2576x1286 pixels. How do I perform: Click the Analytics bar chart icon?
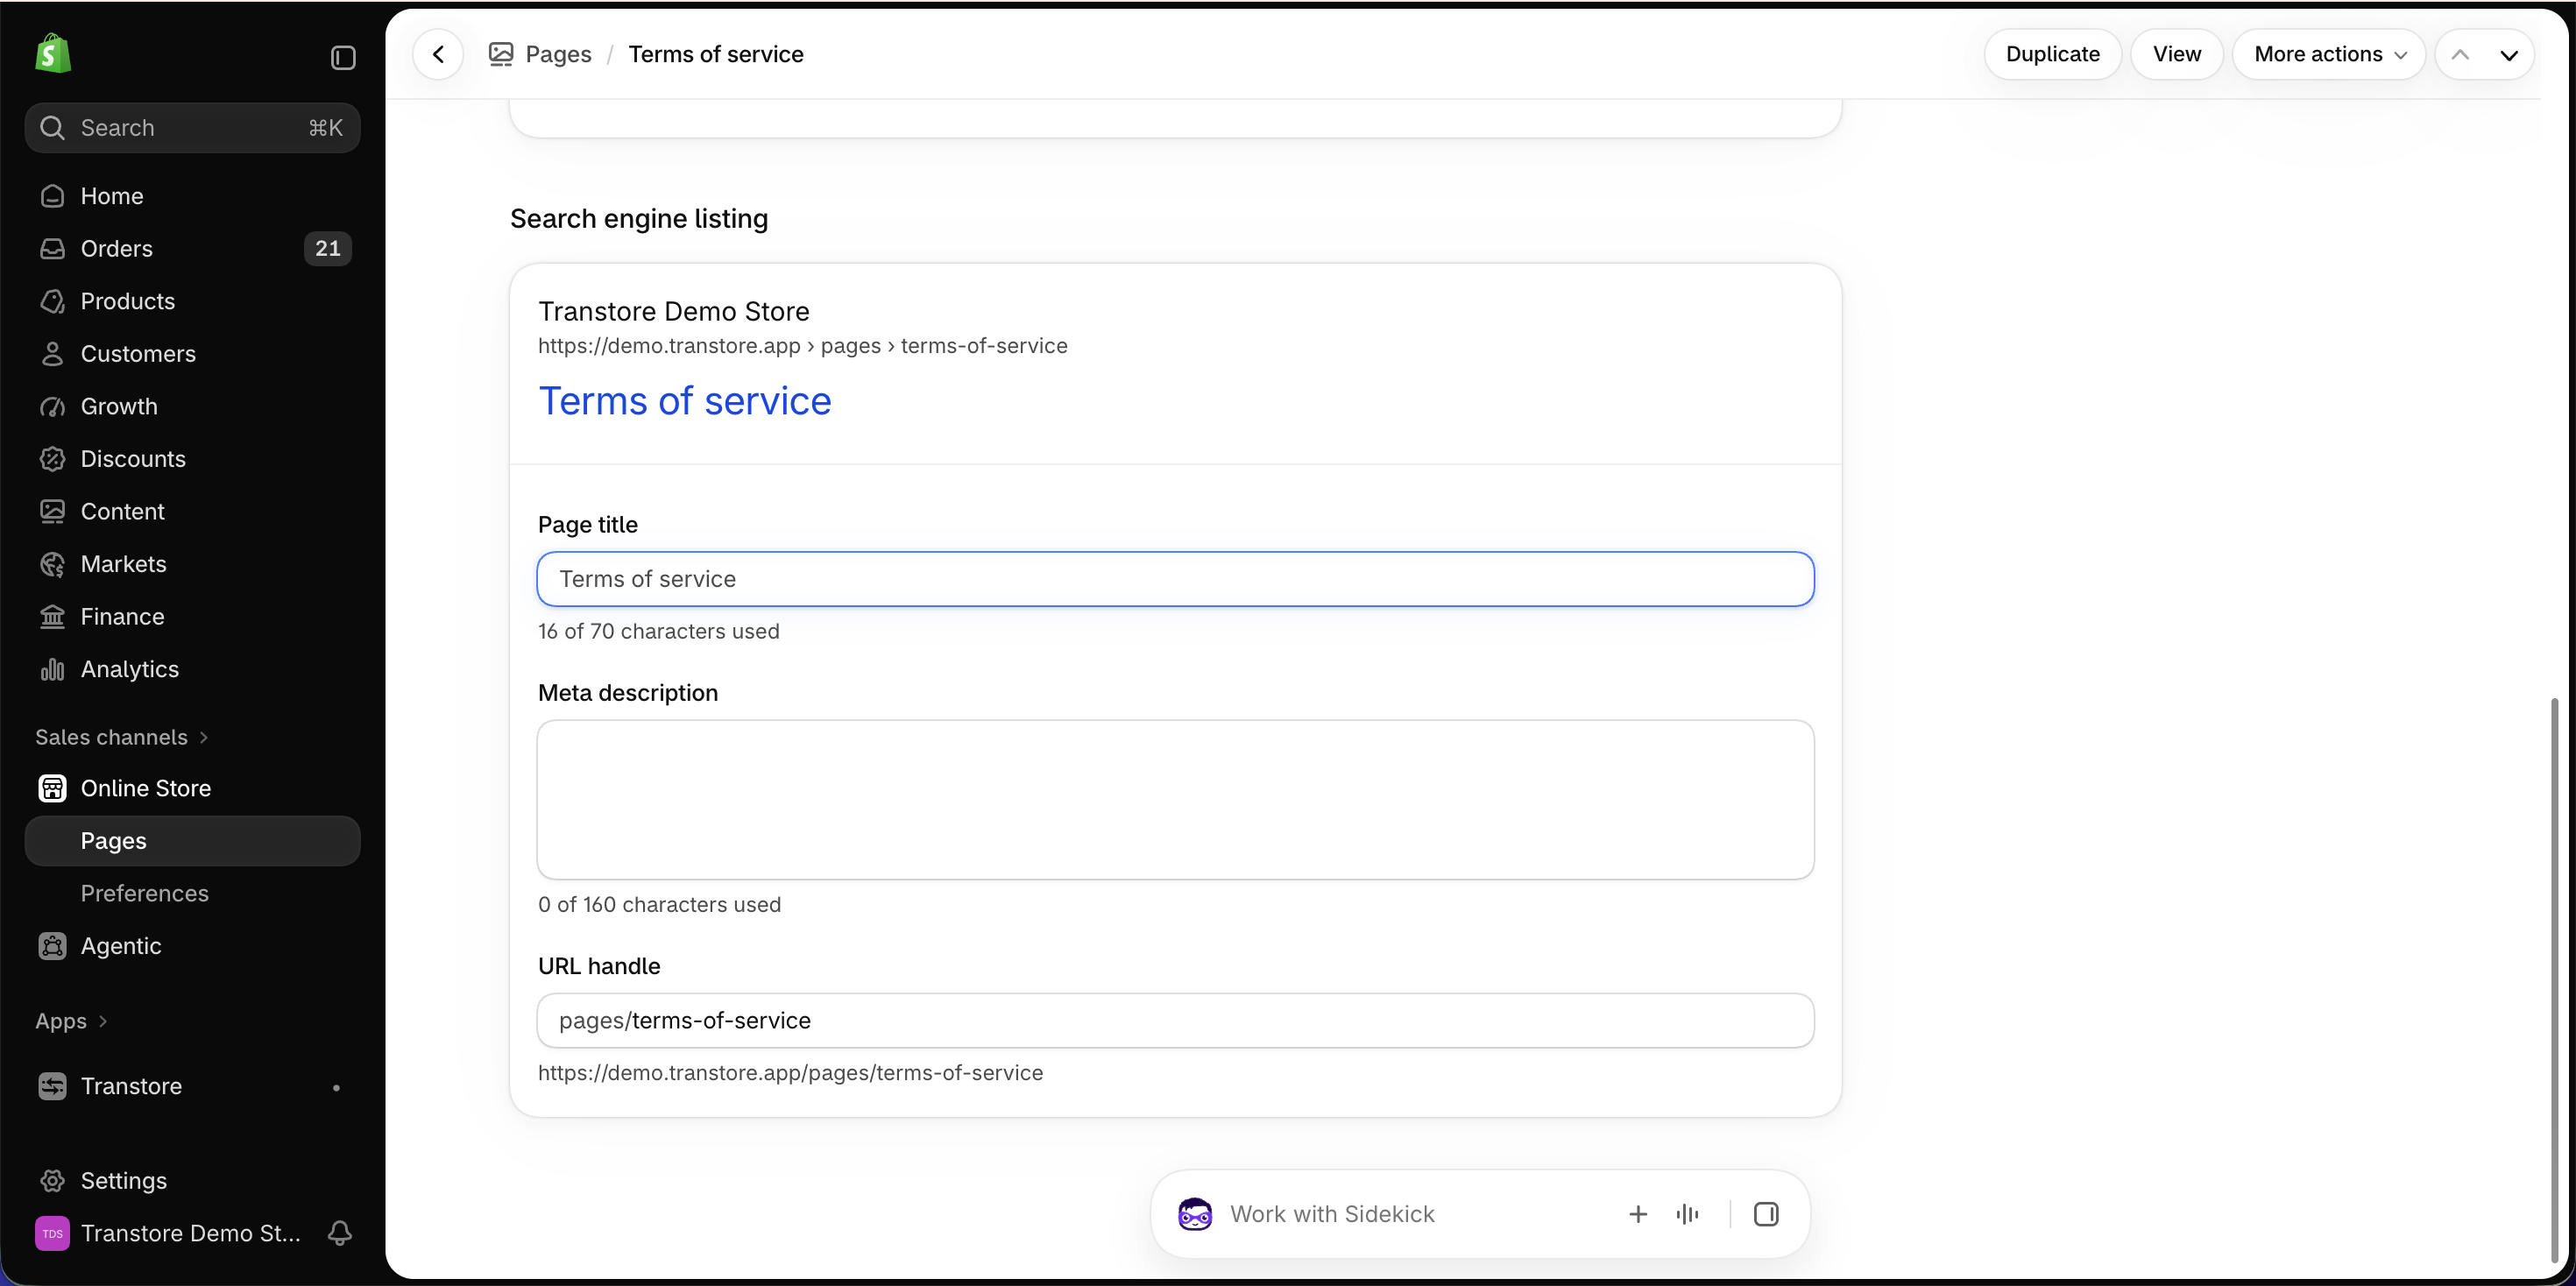52,669
